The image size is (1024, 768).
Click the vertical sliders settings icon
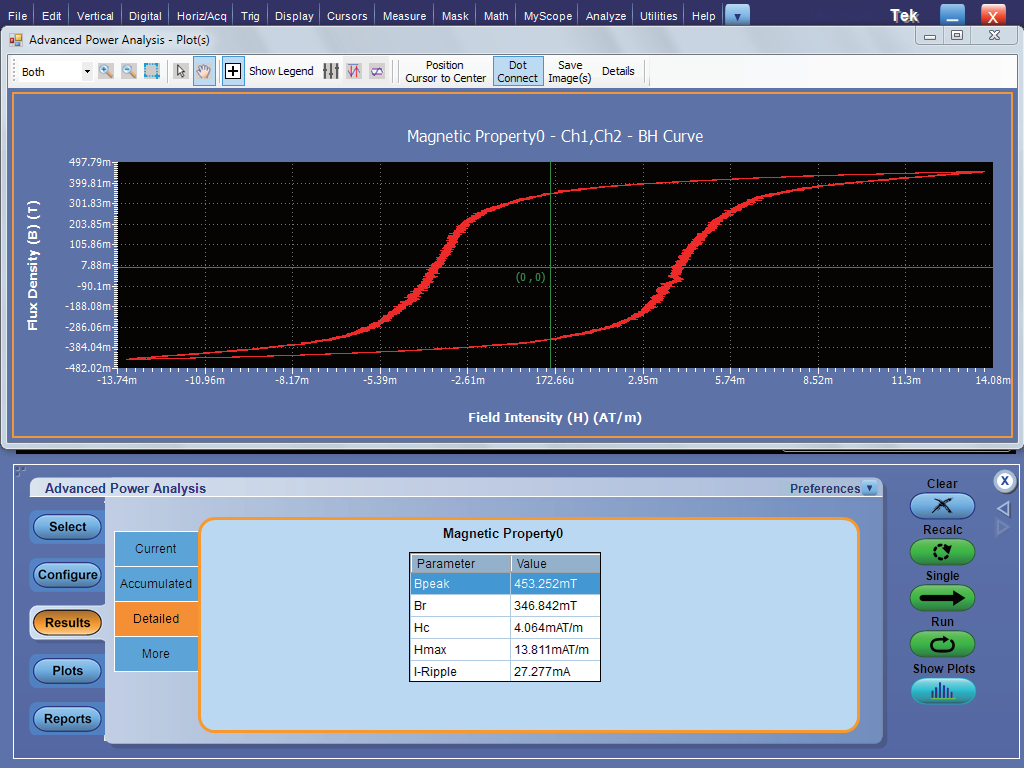click(330, 71)
